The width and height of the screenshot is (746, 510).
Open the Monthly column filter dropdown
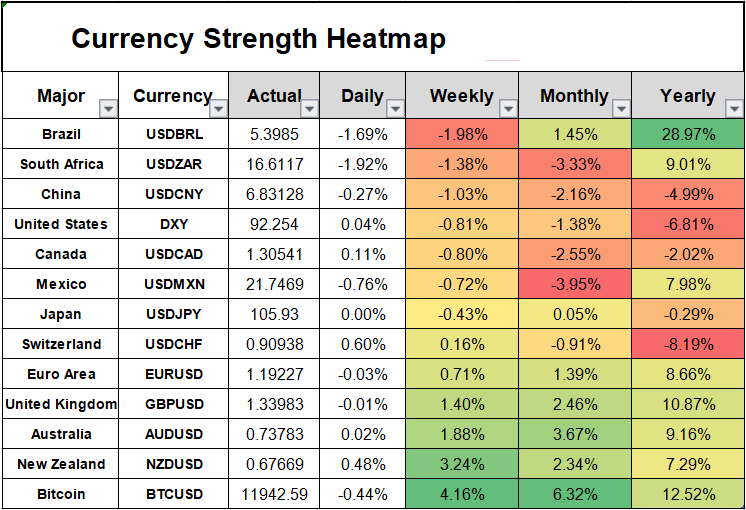tap(620, 108)
